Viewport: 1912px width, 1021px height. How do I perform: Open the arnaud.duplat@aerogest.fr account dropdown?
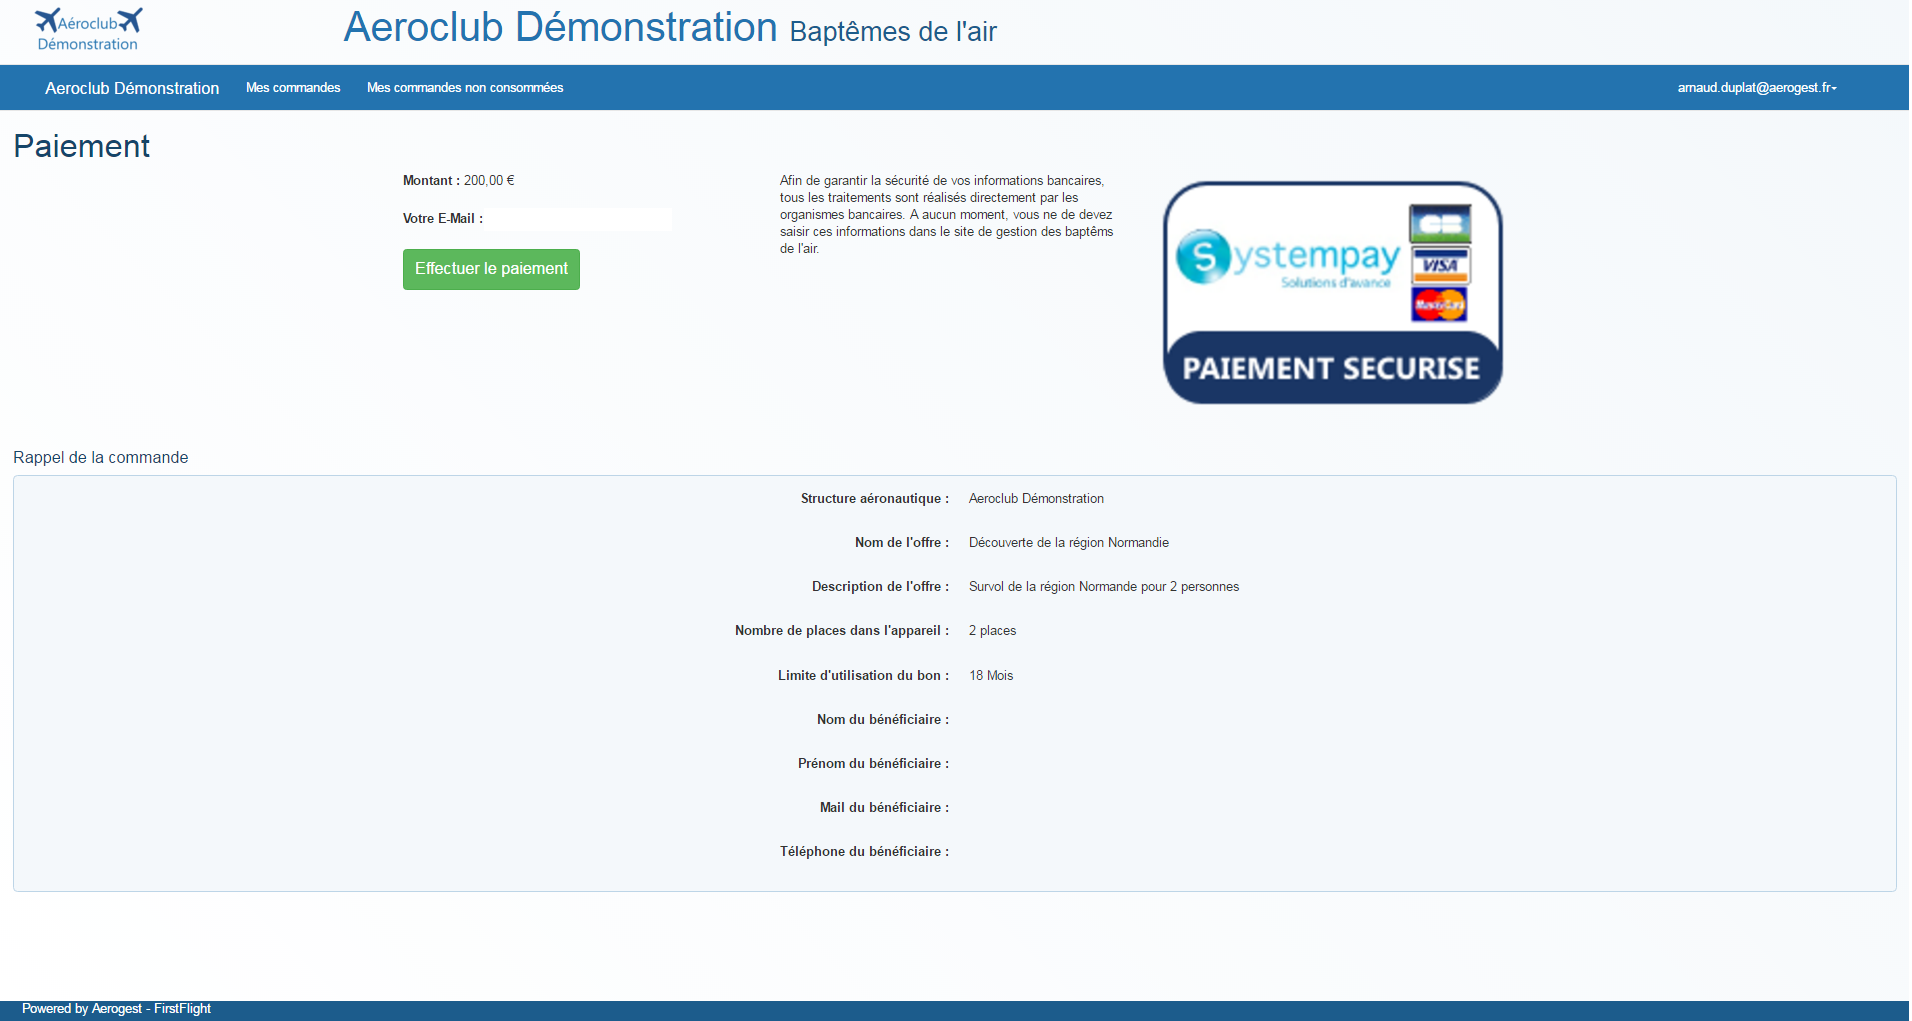1757,88
